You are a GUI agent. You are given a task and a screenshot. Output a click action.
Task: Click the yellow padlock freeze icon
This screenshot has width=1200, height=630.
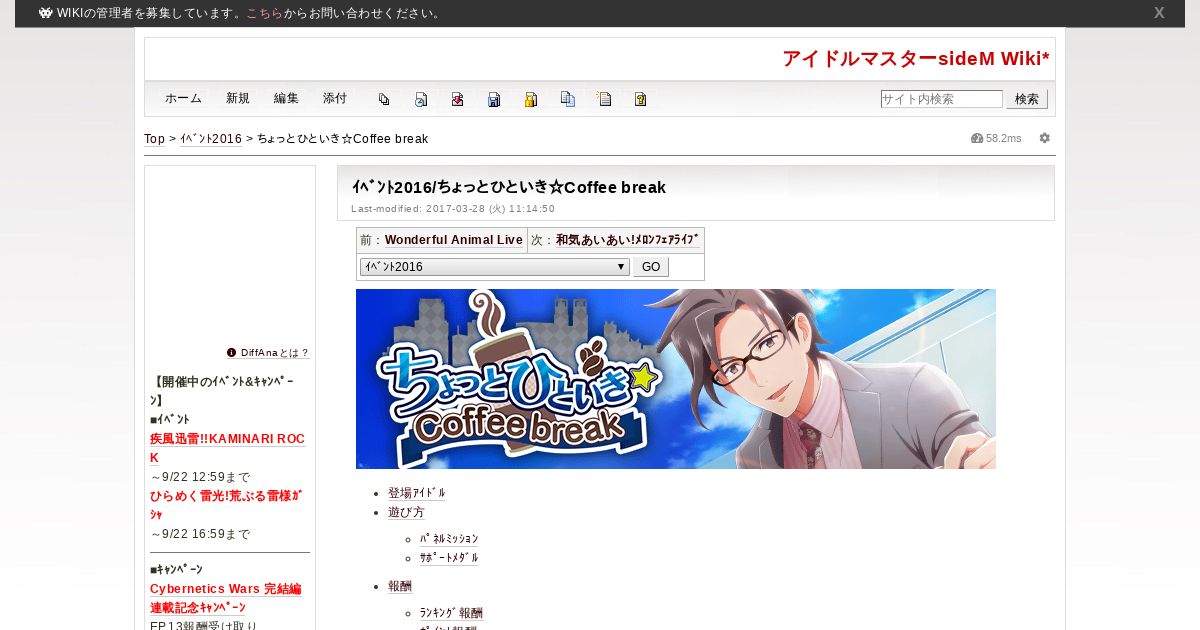point(531,99)
